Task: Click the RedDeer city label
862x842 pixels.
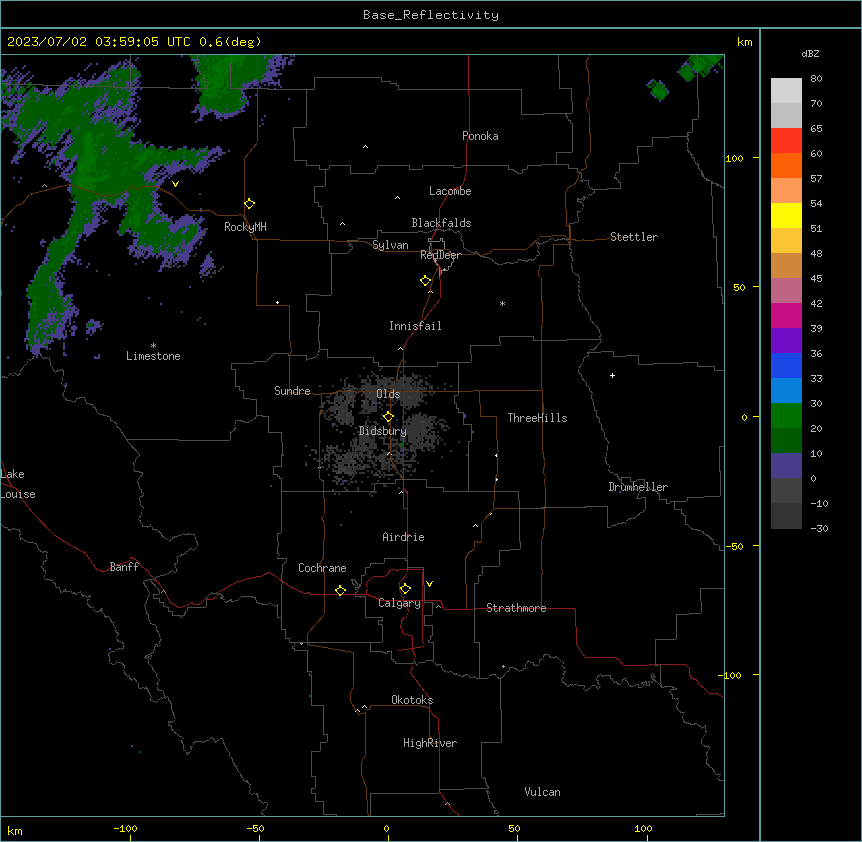Action: pyautogui.click(x=440, y=255)
